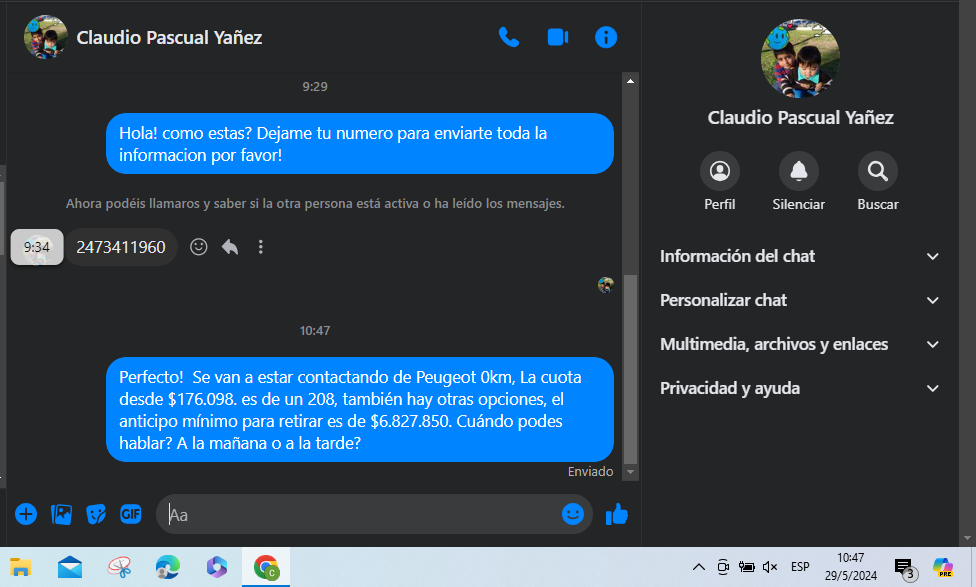
Task: Choose a sticker from the sticker icon
Action: pyautogui.click(x=96, y=514)
